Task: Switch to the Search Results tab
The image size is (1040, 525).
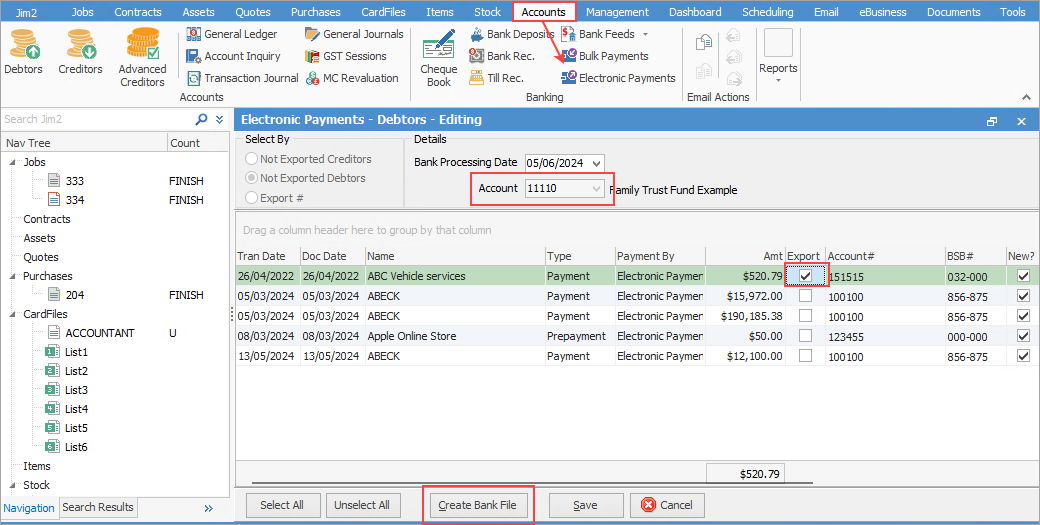Action: (x=98, y=507)
